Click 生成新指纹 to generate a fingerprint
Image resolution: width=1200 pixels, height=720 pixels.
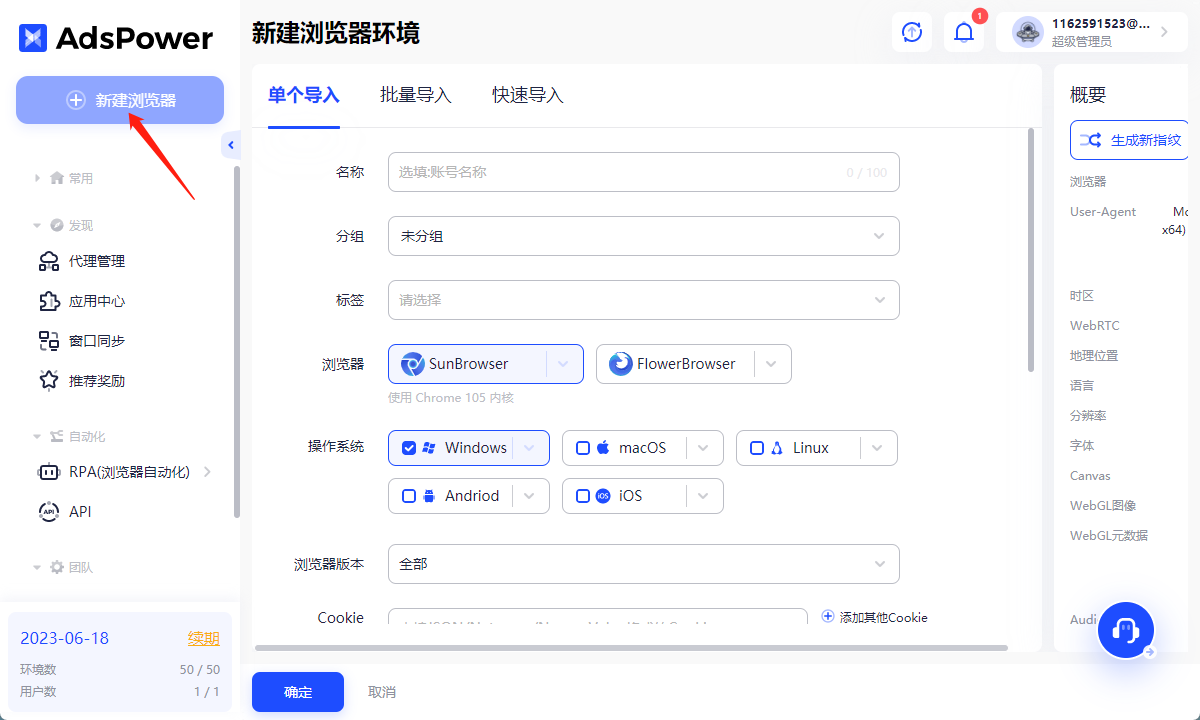(1130, 140)
